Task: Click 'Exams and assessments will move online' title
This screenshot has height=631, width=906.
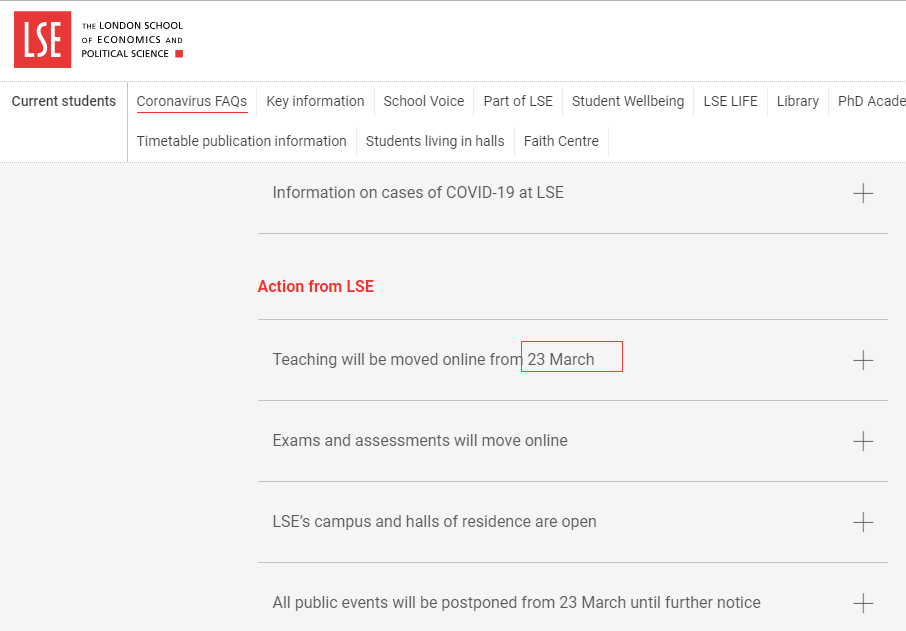Action: click(x=420, y=440)
